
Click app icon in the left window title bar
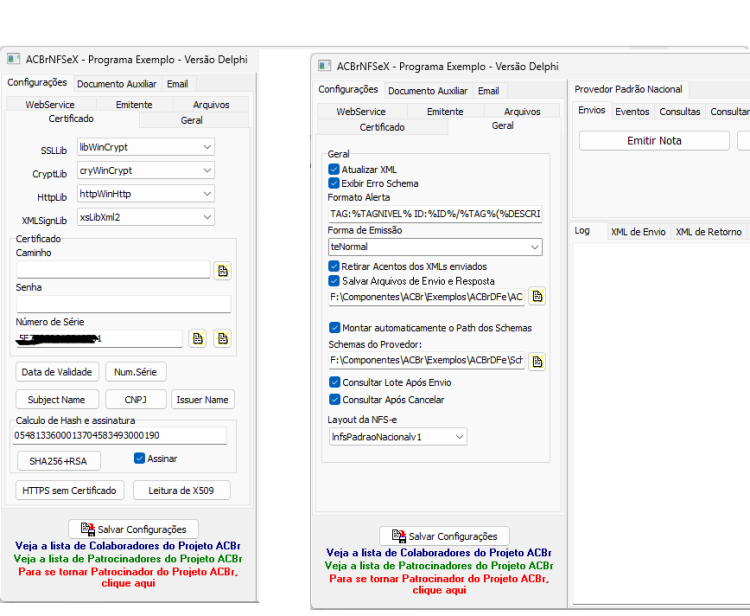(x=13, y=59)
